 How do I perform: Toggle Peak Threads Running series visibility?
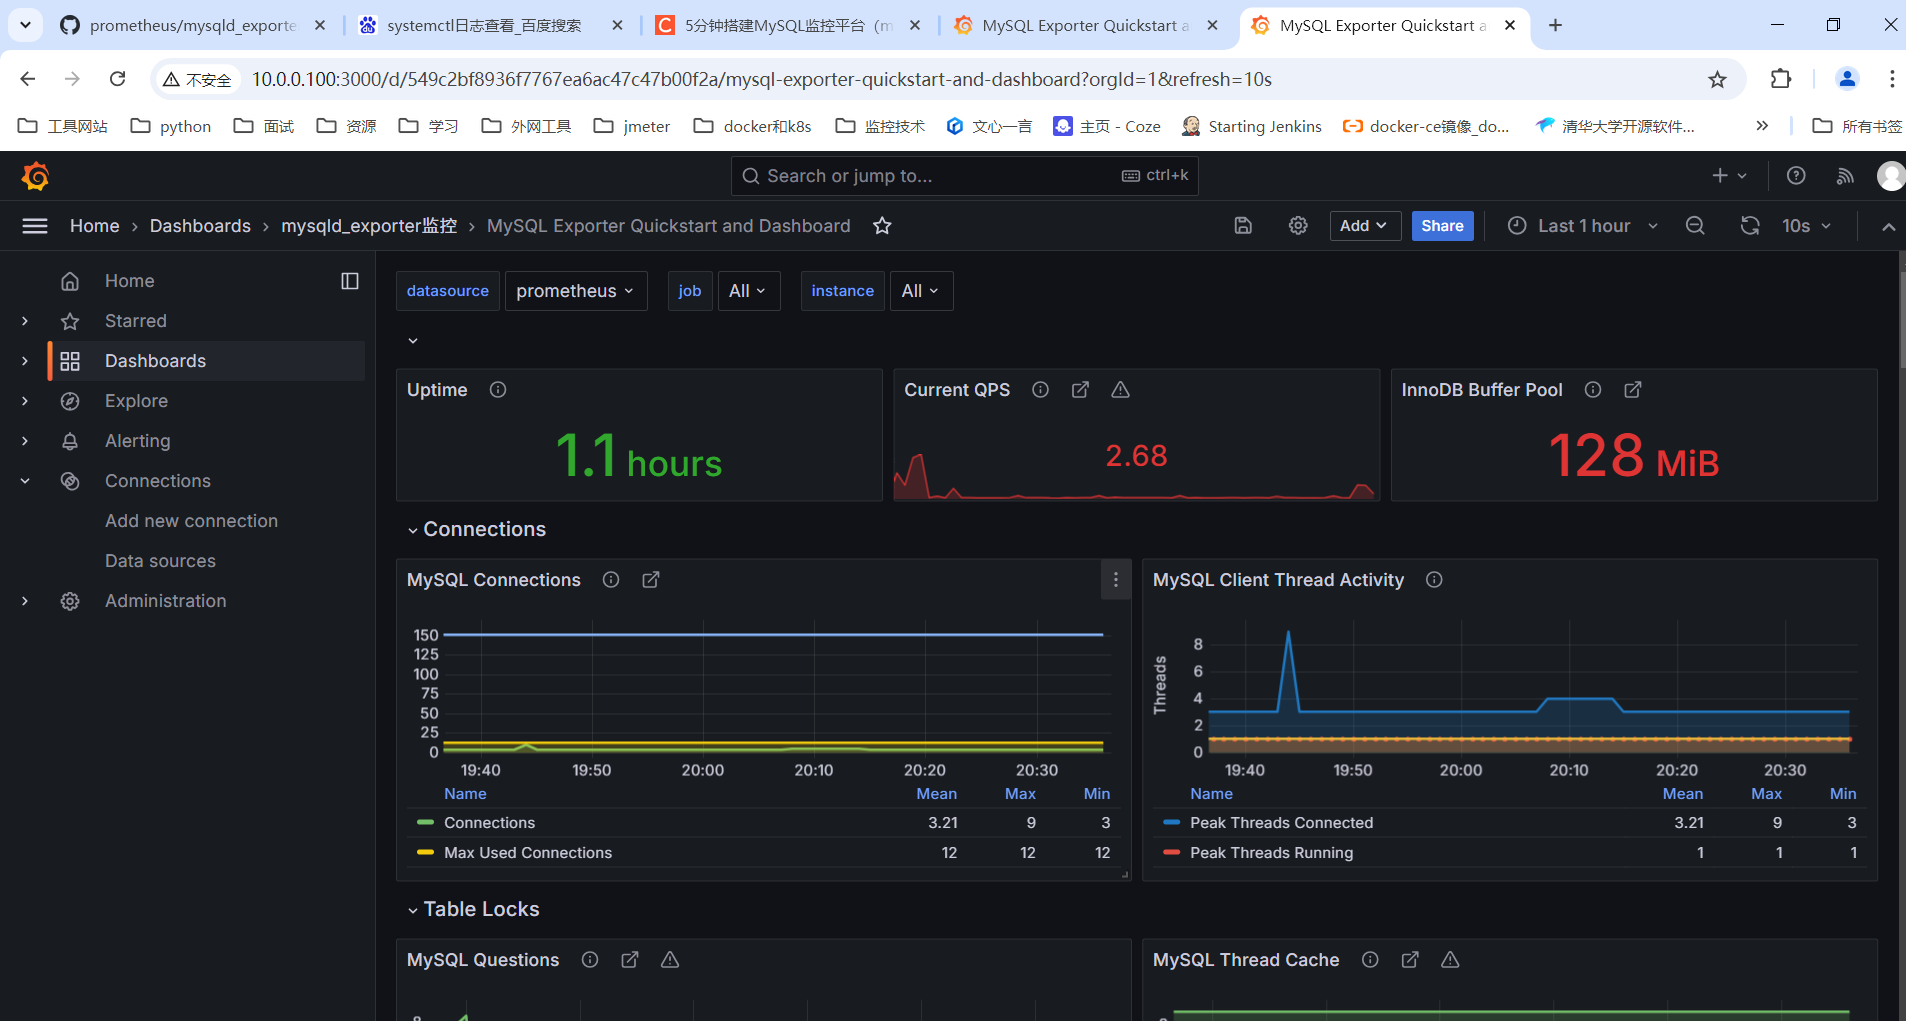click(1271, 853)
